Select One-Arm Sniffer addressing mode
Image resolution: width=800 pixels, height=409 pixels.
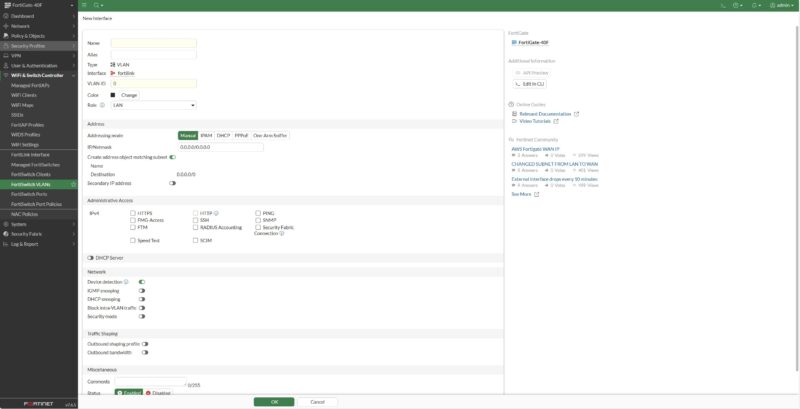point(270,136)
